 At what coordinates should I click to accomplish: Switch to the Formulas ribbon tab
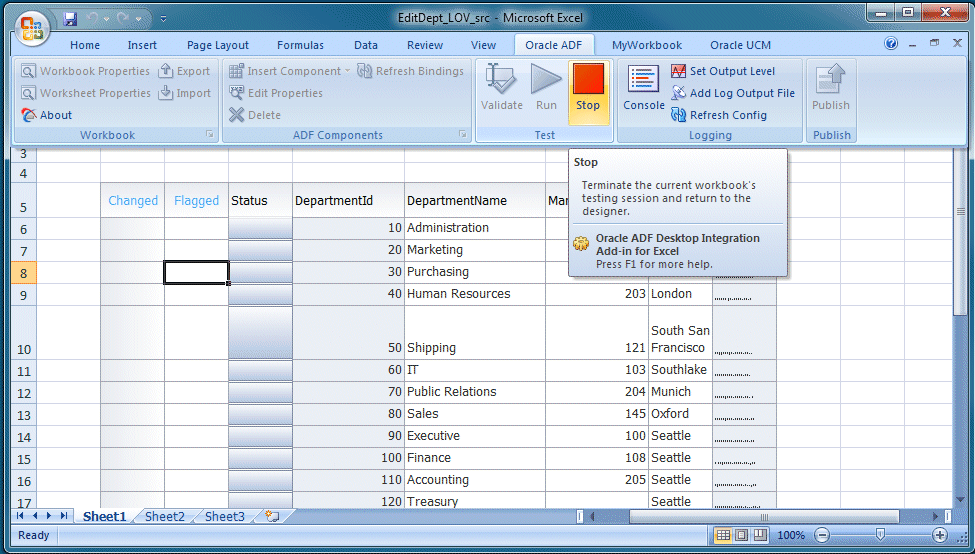pyautogui.click(x=300, y=45)
